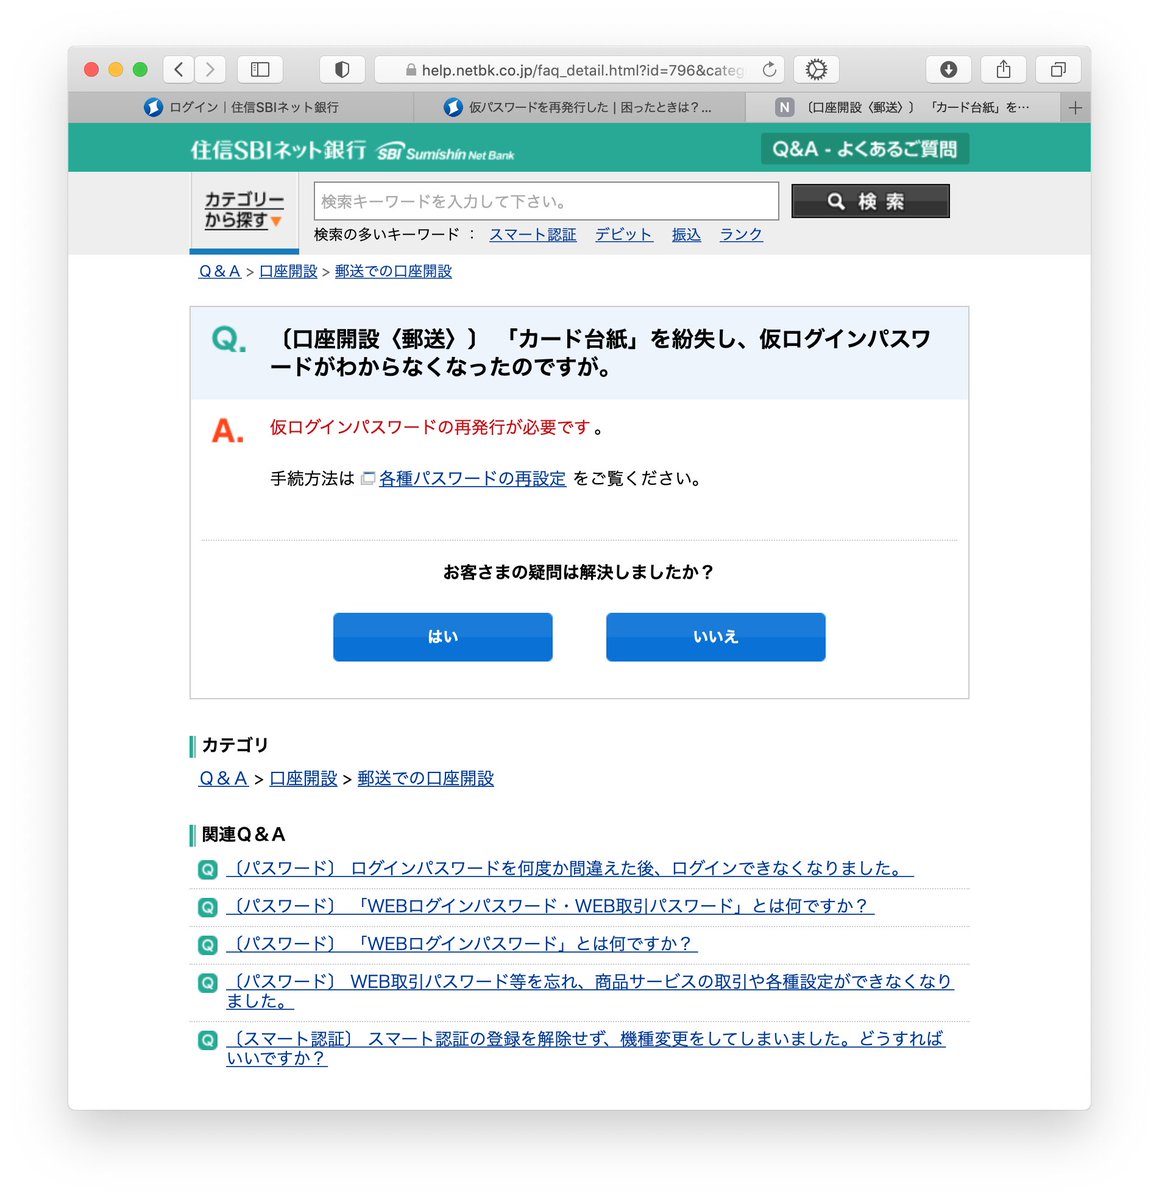The width and height of the screenshot is (1159, 1200).
Task: Open the tab overview icon
Action: coord(1057,69)
